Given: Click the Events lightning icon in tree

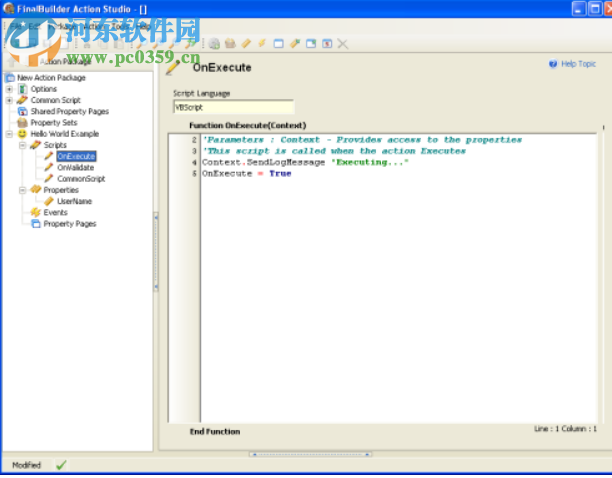Looking at the screenshot, I should (x=36, y=212).
